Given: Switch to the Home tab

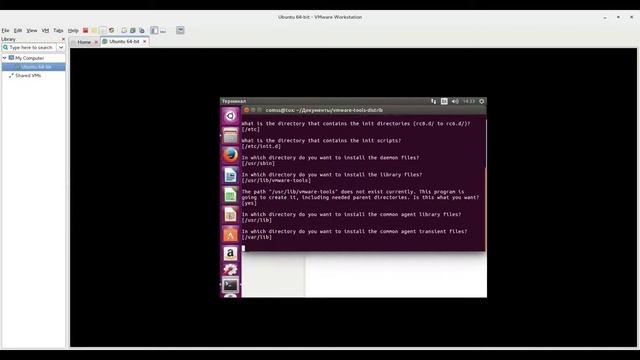Looking at the screenshot, I should pyautogui.click(x=84, y=42).
